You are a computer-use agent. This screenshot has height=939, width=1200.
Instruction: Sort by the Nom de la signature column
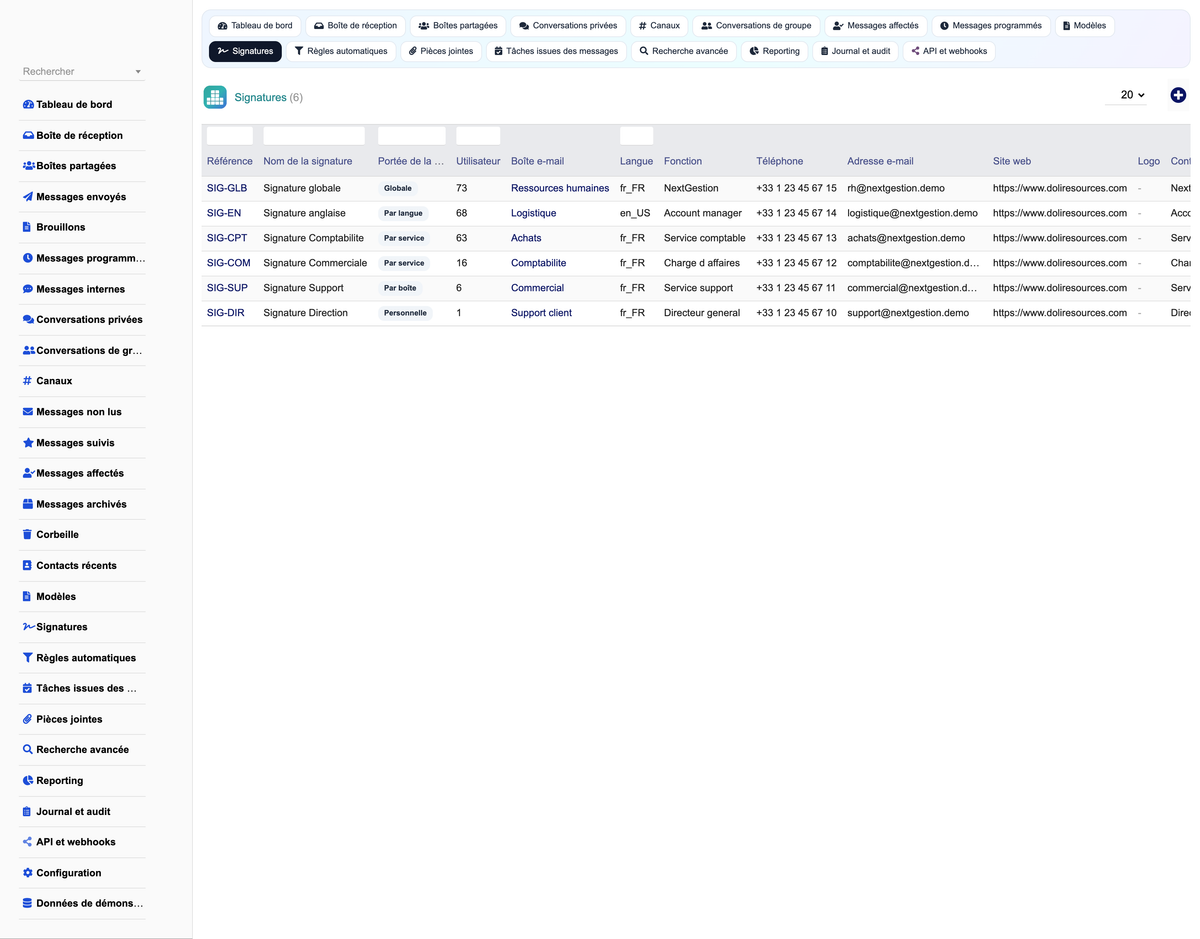308,161
